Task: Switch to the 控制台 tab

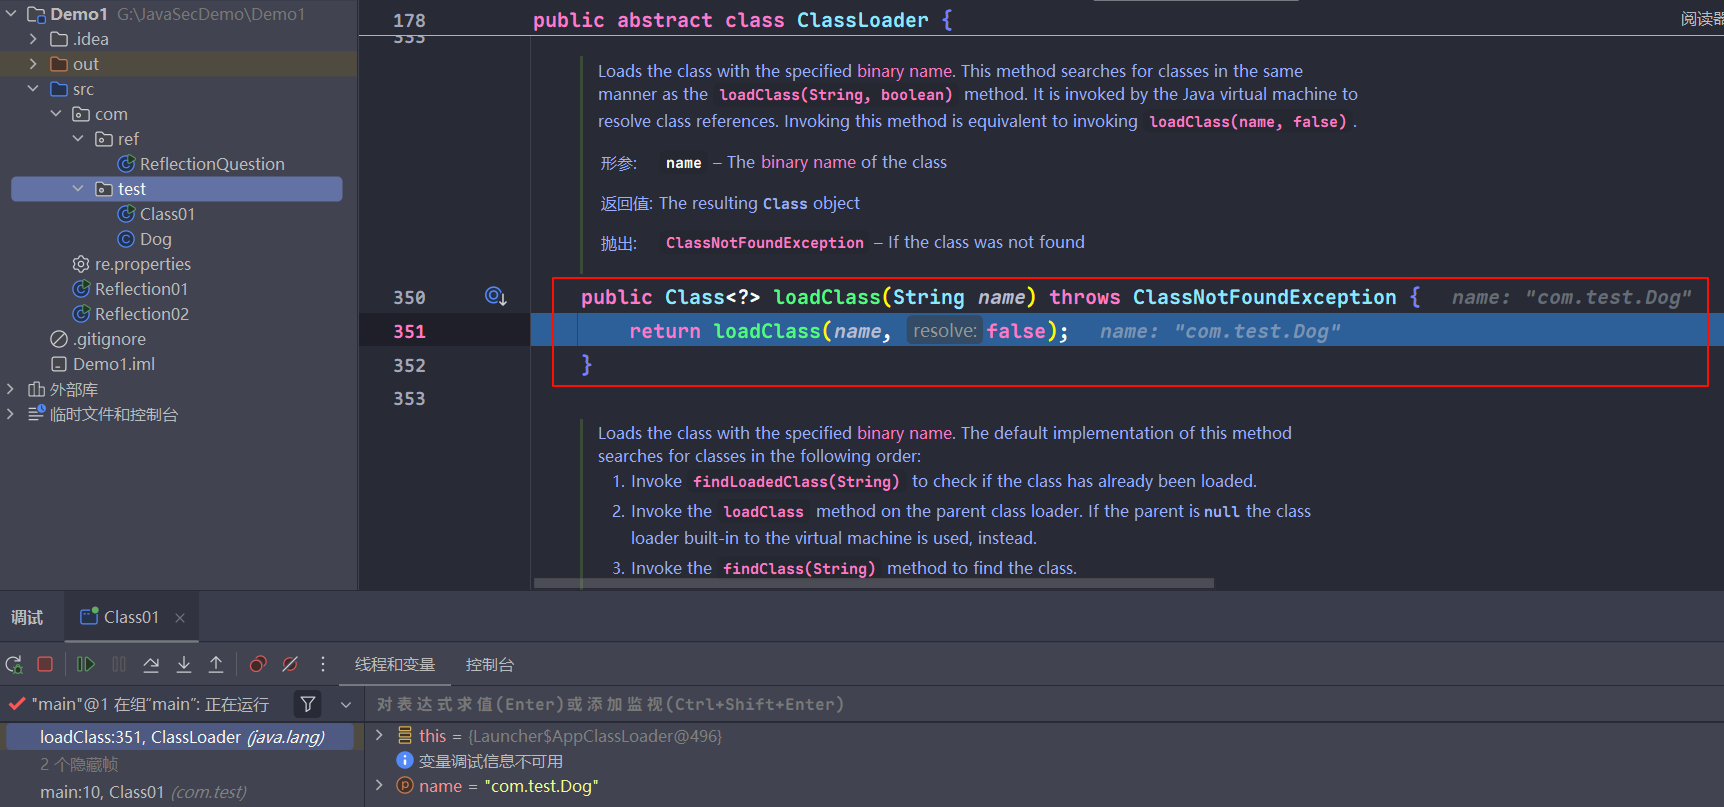Action: (x=489, y=665)
